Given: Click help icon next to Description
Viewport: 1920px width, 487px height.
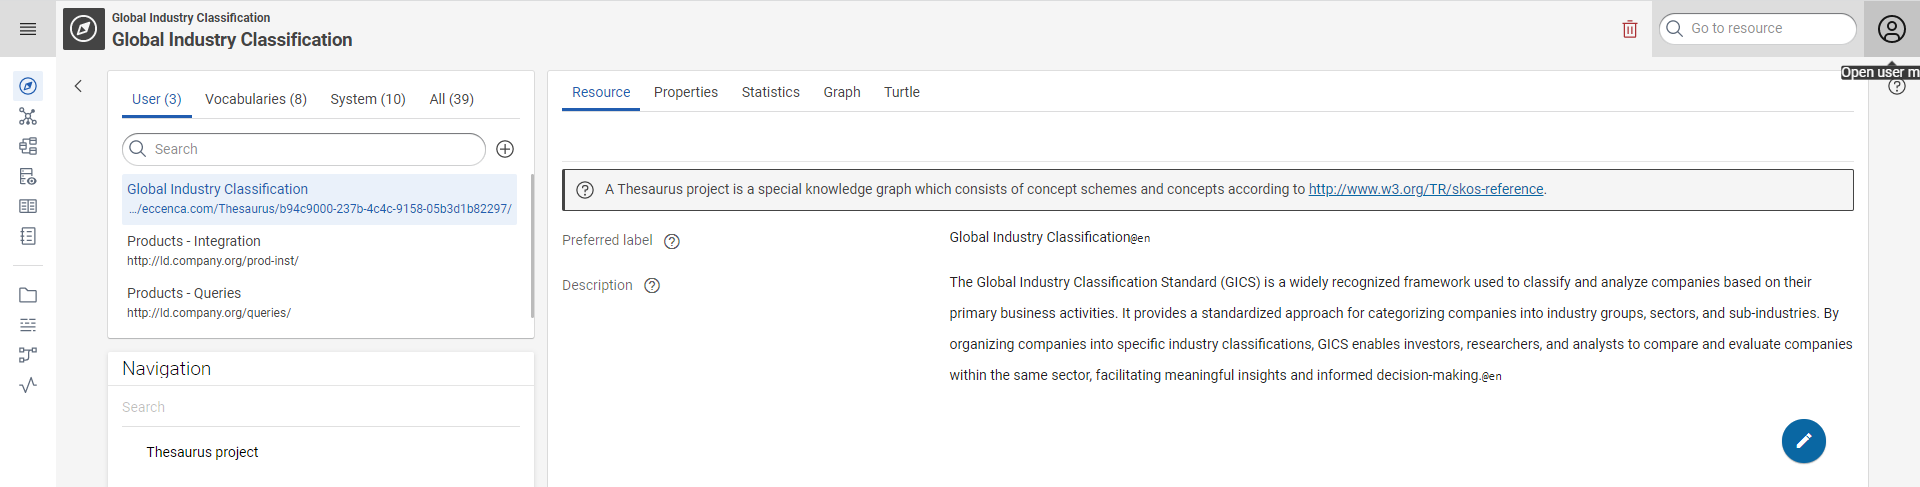Looking at the screenshot, I should click(652, 286).
